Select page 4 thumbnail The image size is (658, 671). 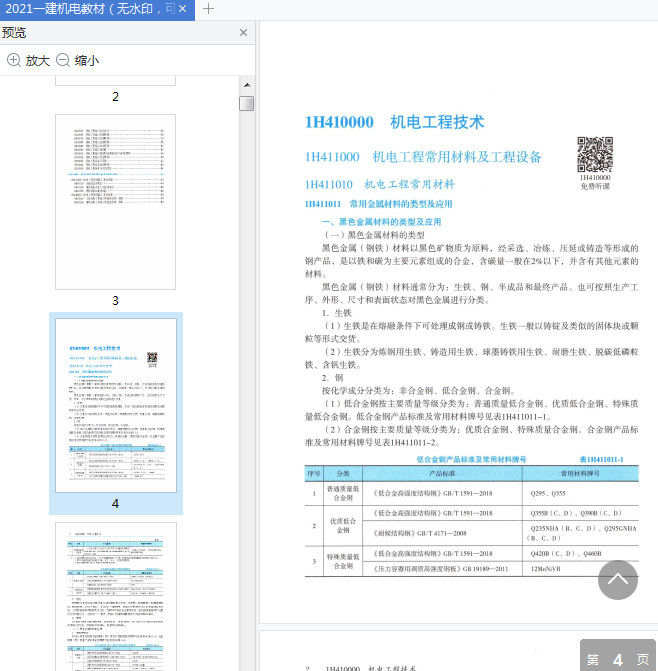[116, 405]
